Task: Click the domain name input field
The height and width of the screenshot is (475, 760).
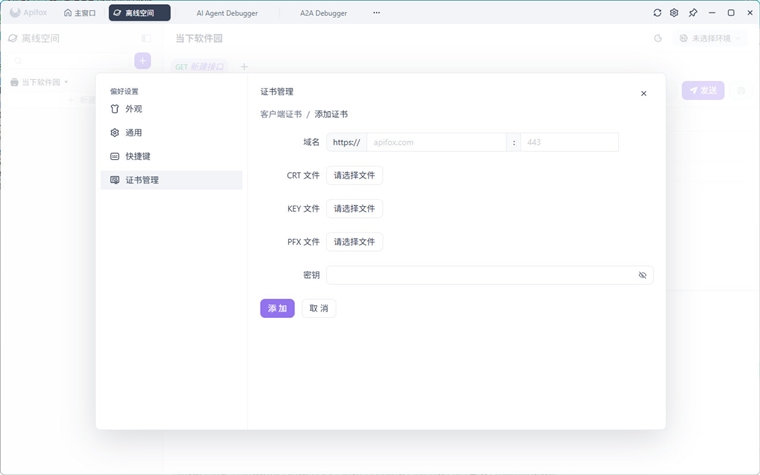Action: pyautogui.click(x=436, y=142)
